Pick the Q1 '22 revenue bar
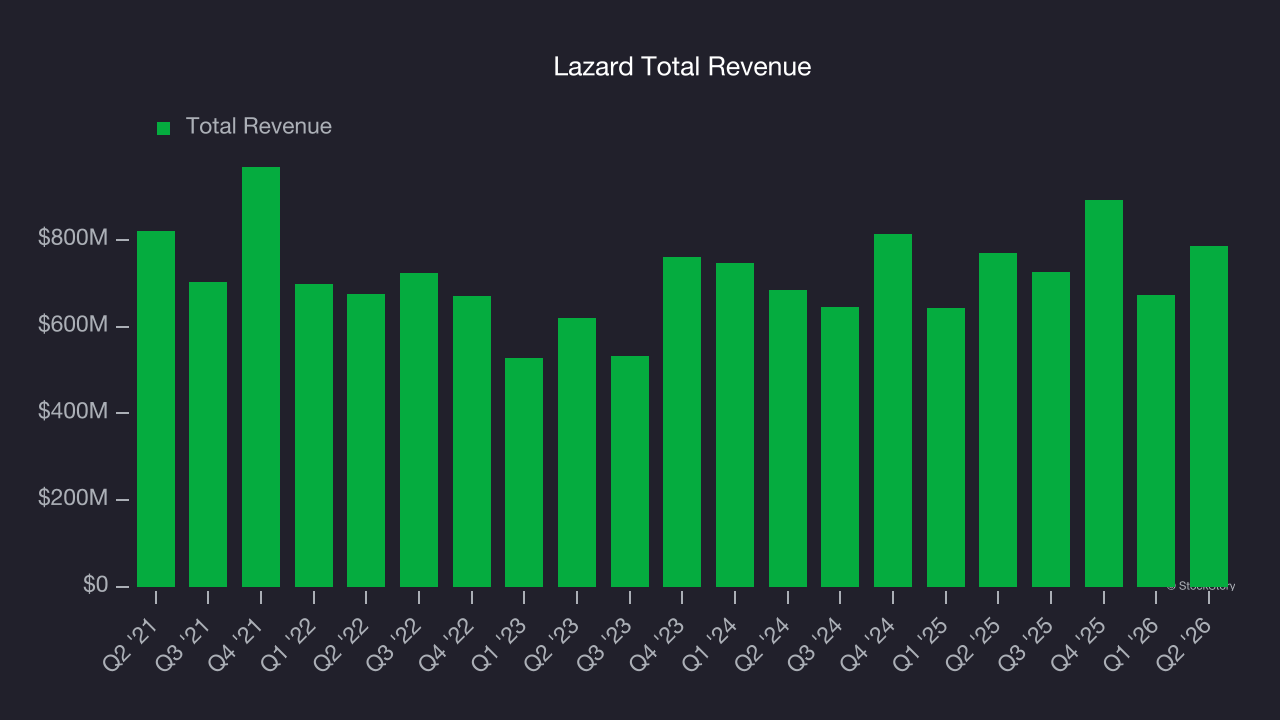This screenshot has height=720, width=1280. coord(314,435)
